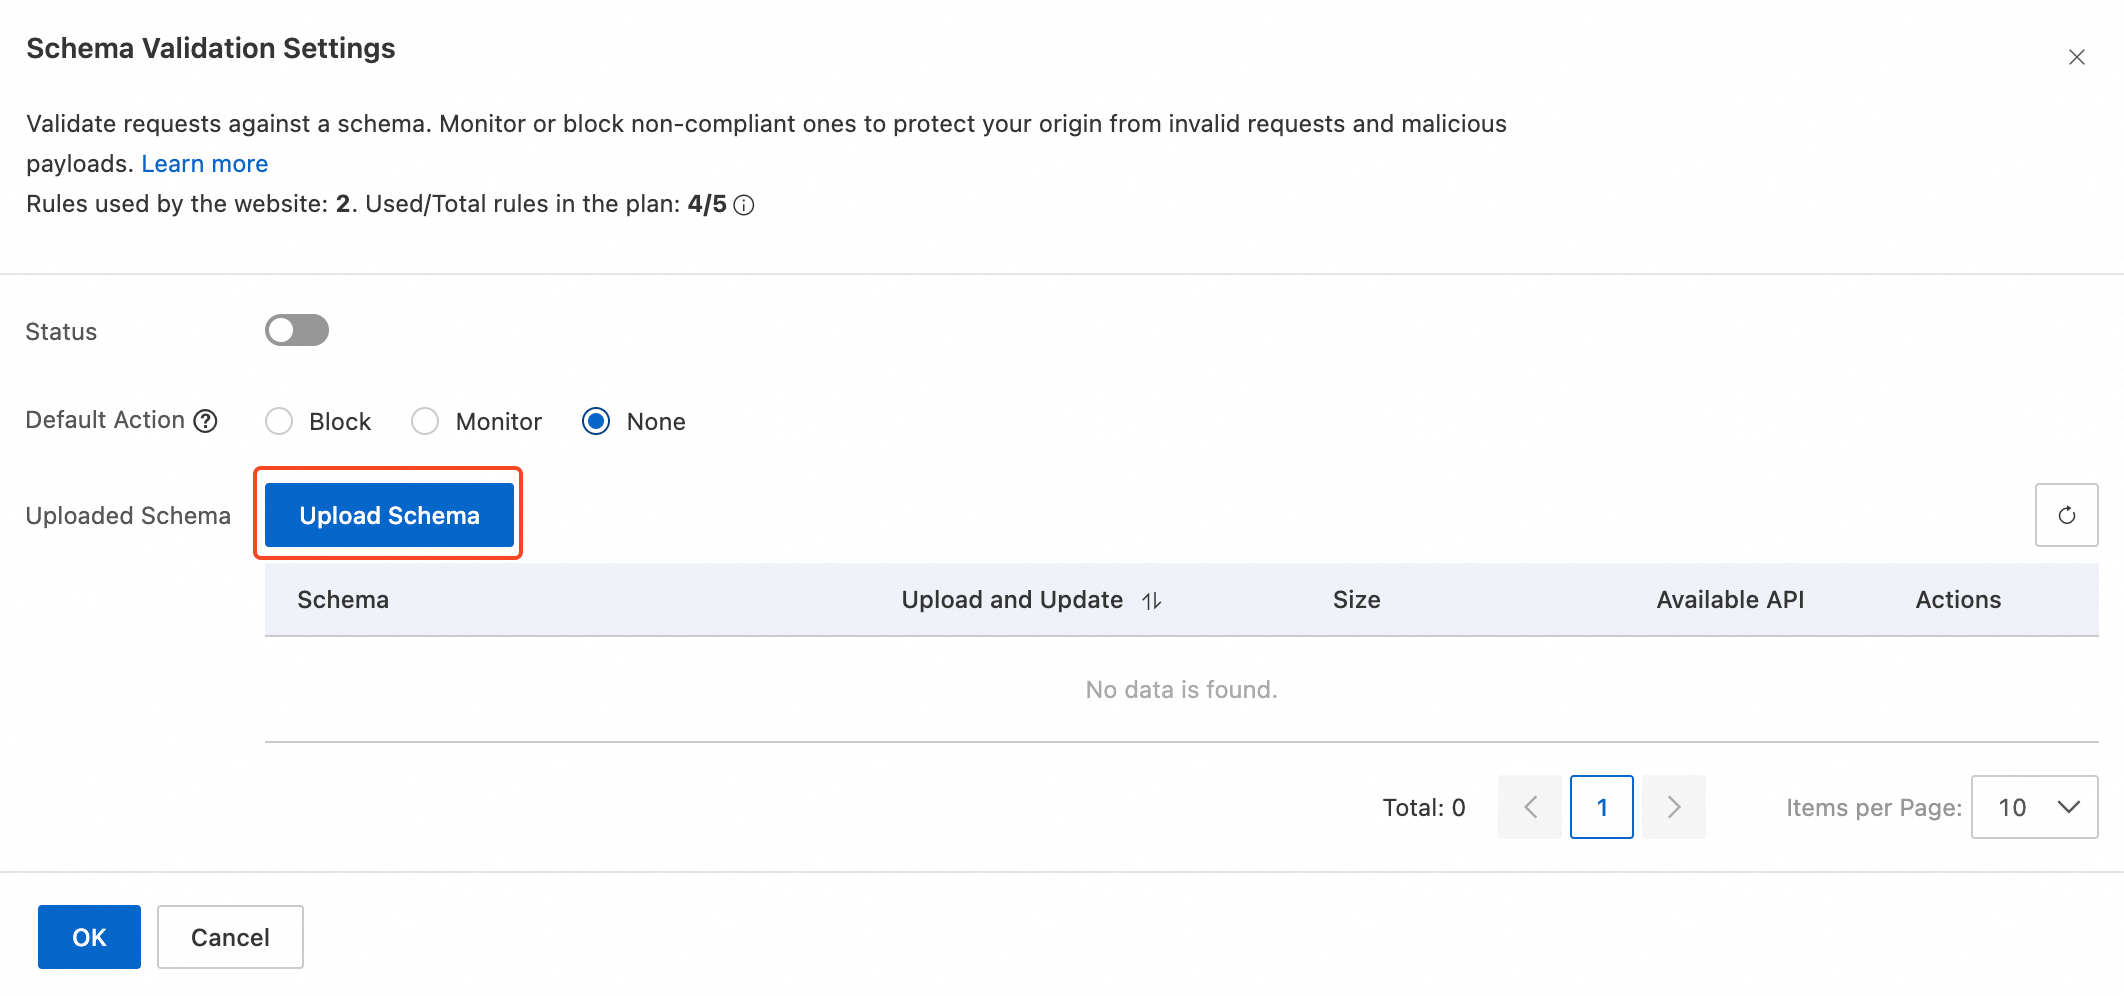The image size is (2124, 996).
Task: Open the Learn more link
Action: [204, 164]
